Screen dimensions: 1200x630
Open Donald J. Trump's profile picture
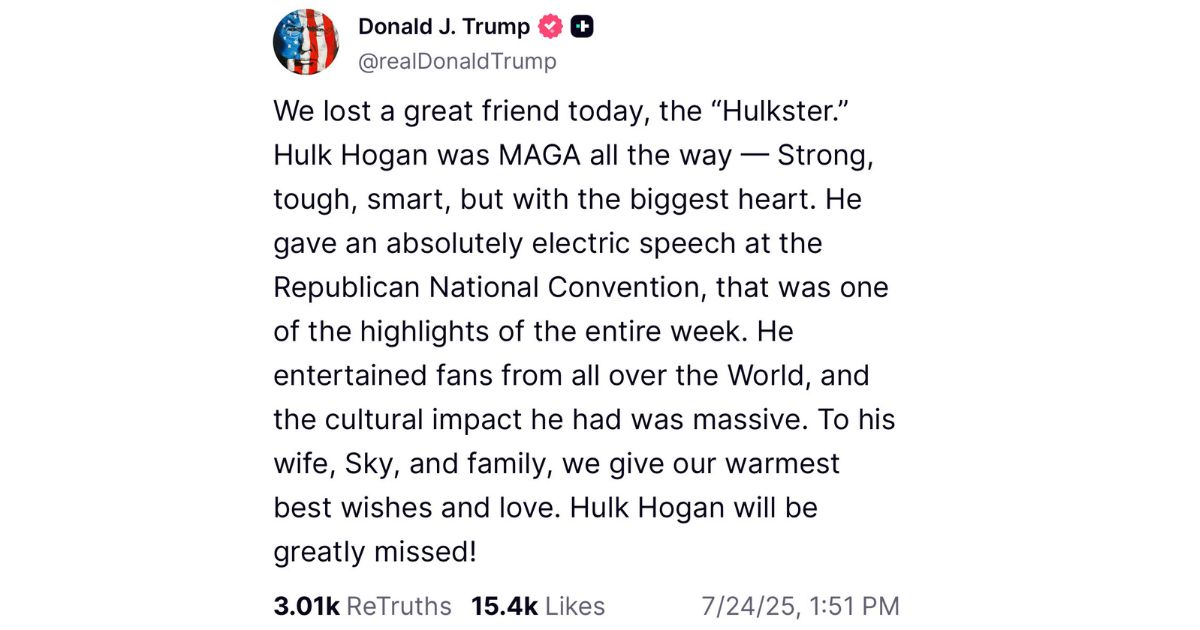click(x=307, y=42)
